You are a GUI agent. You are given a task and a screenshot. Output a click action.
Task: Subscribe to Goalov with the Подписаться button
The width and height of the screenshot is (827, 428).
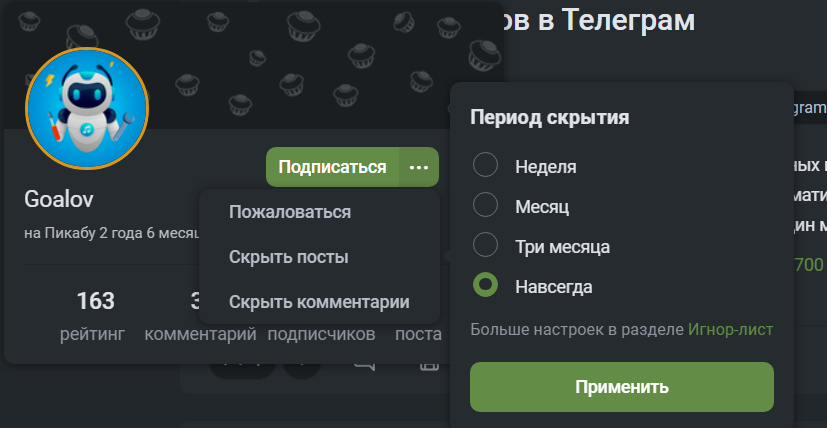pyautogui.click(x=332, y=167)
